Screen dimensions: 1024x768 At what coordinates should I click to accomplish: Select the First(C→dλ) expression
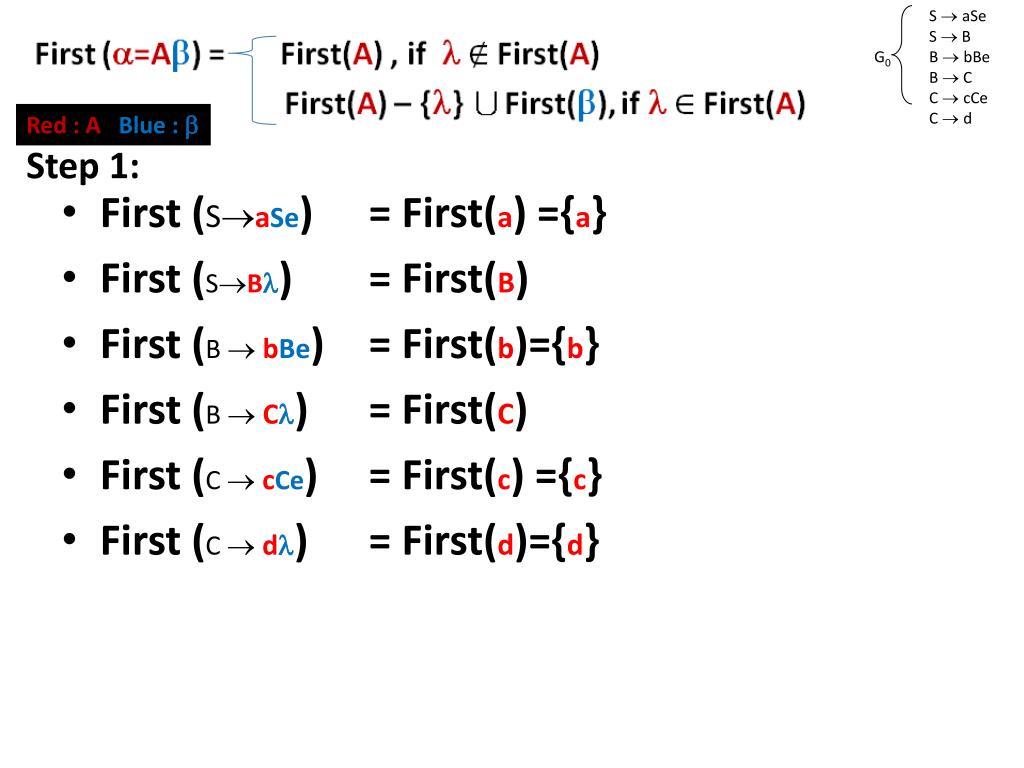[204, 542]
